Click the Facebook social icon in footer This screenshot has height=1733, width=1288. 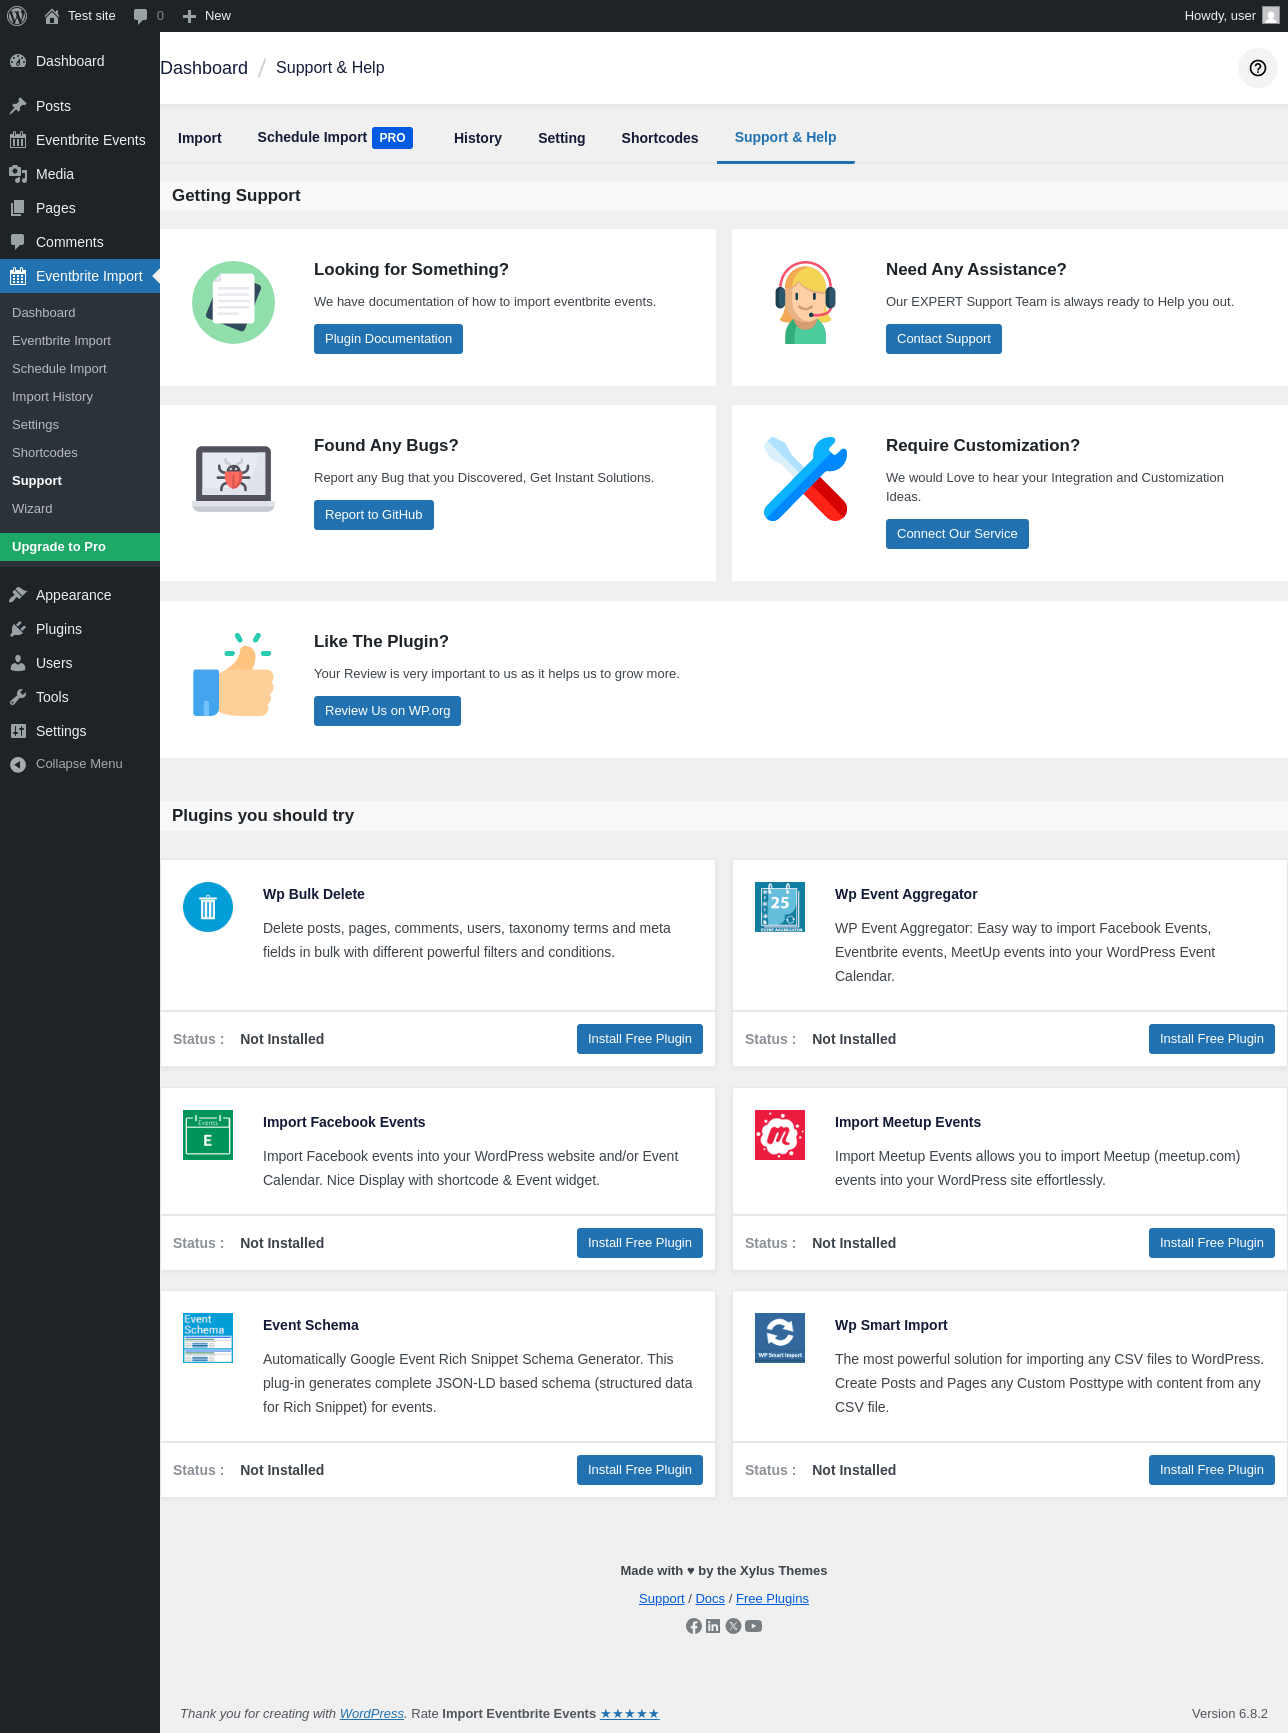(694, 1626)
